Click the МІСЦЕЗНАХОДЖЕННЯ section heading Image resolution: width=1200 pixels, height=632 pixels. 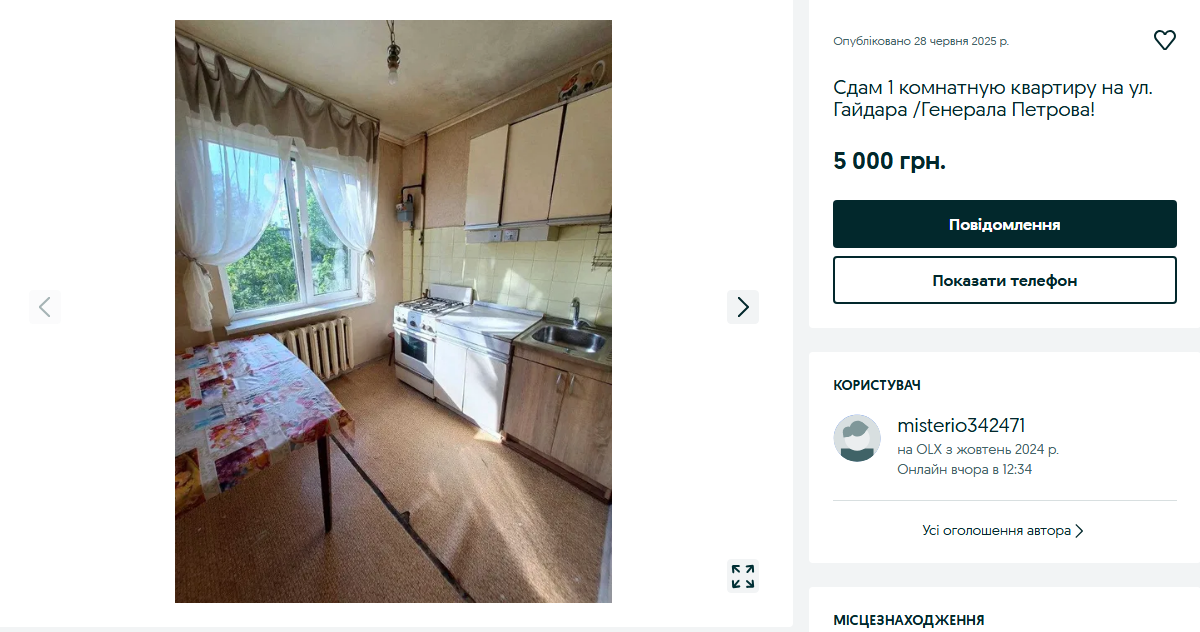click(908, 620)
